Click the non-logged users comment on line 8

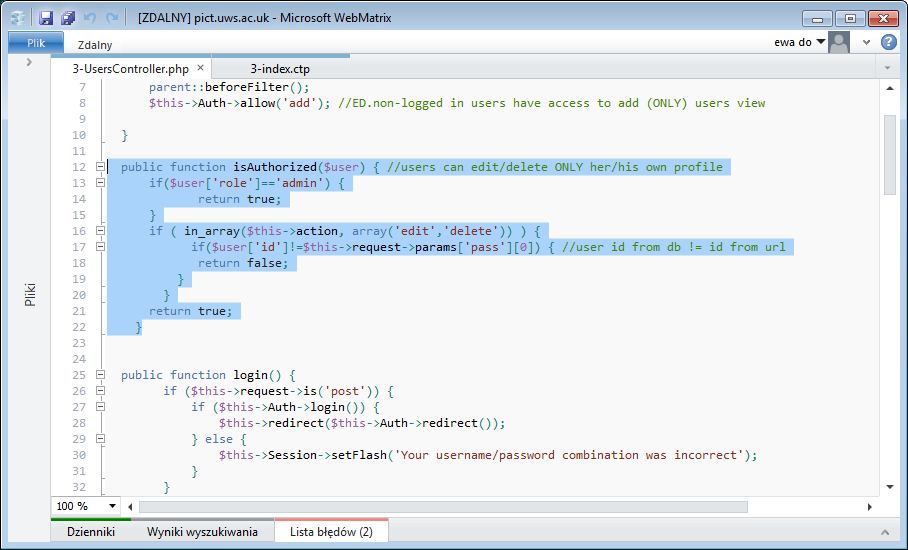pyautogui.click(x=552, y=103)
